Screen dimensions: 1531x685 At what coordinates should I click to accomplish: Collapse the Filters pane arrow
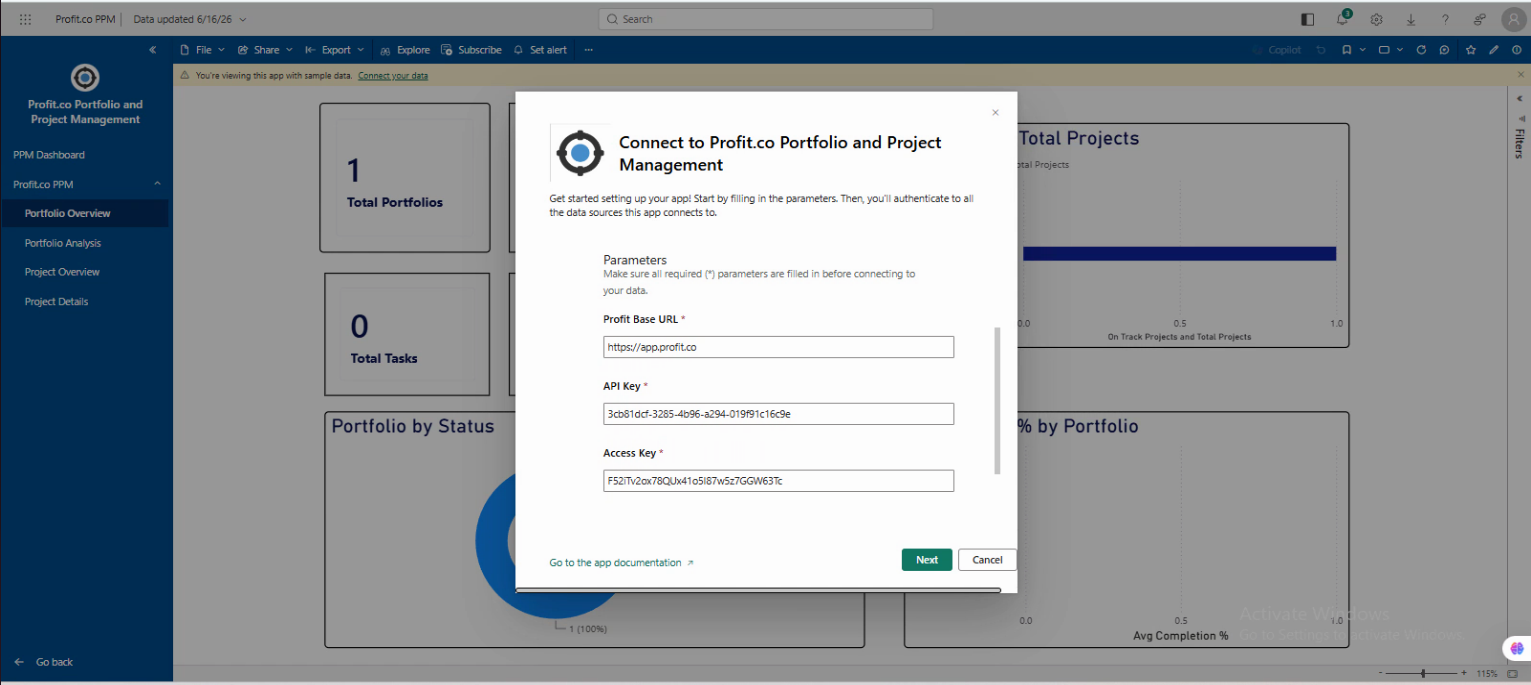coord(1518,99)
